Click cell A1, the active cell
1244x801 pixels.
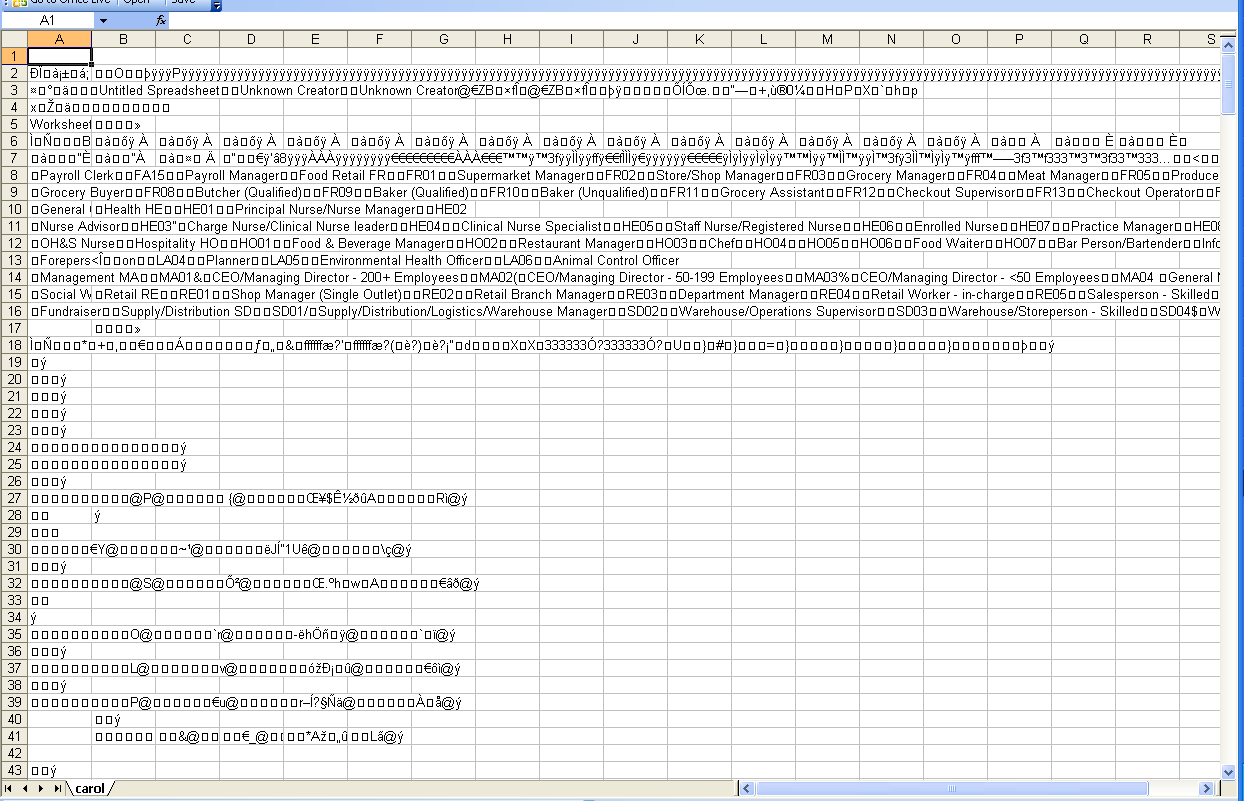[59, 56]
